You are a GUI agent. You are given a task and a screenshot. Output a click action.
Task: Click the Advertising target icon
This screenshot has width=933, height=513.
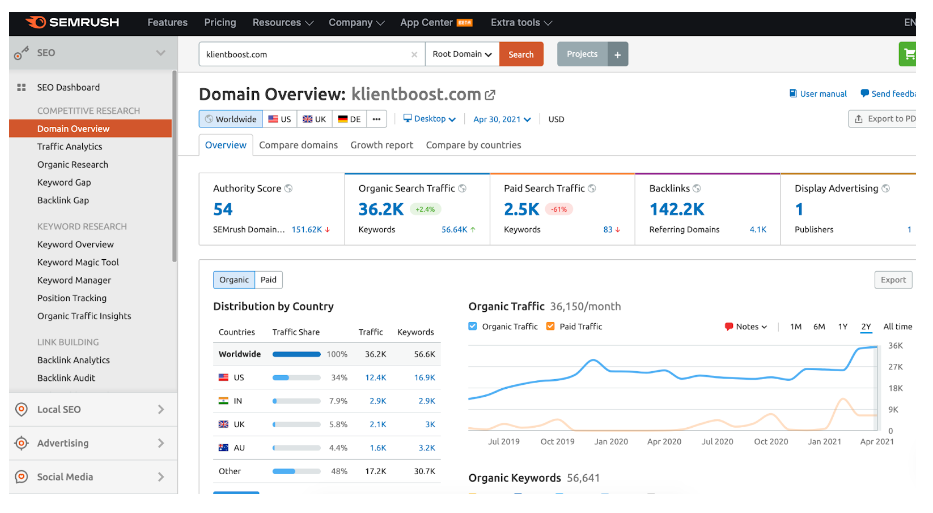tap(21, 444)
